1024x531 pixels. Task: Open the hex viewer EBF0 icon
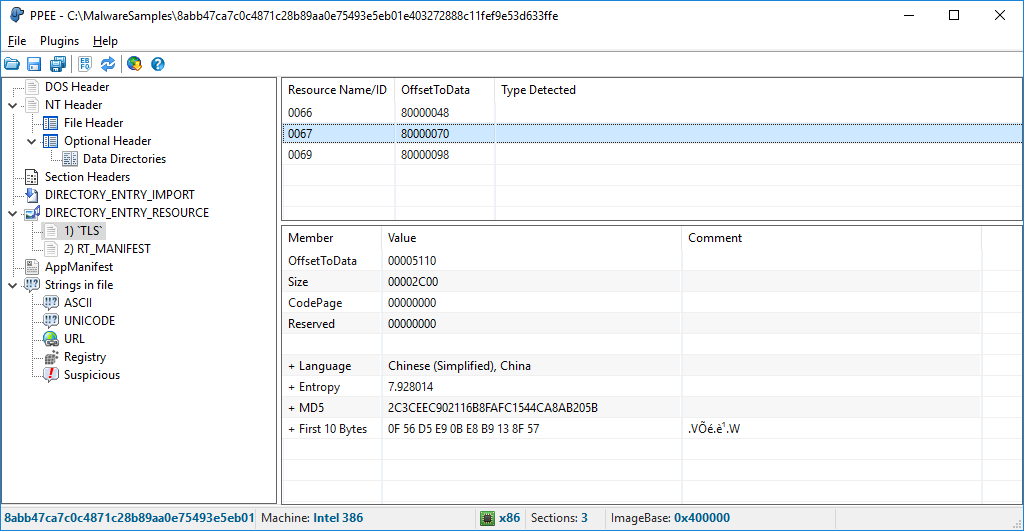85,64
